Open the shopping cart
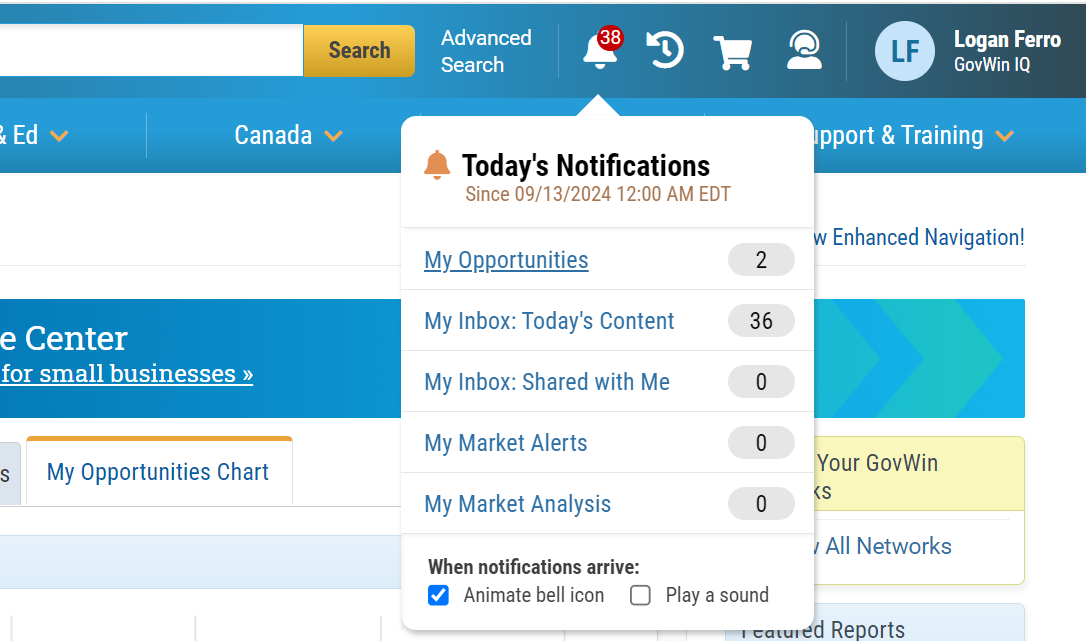Viewport: 1086px width, 641px height. pyautogui.click(x=733, y=50)
